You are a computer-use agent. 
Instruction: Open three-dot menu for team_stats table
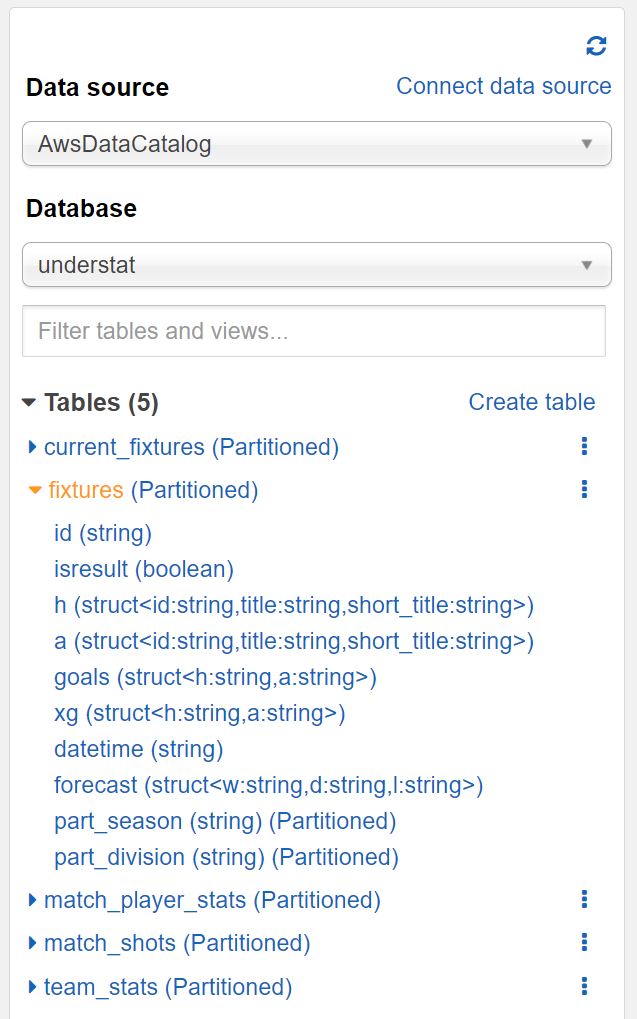tap(585, 987)
